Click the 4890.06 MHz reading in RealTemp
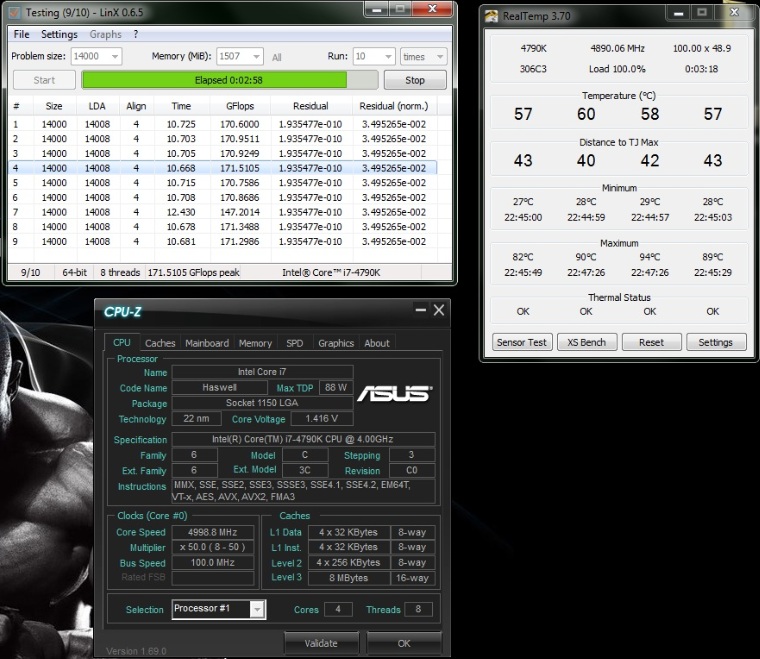 (x=618, y=48)
